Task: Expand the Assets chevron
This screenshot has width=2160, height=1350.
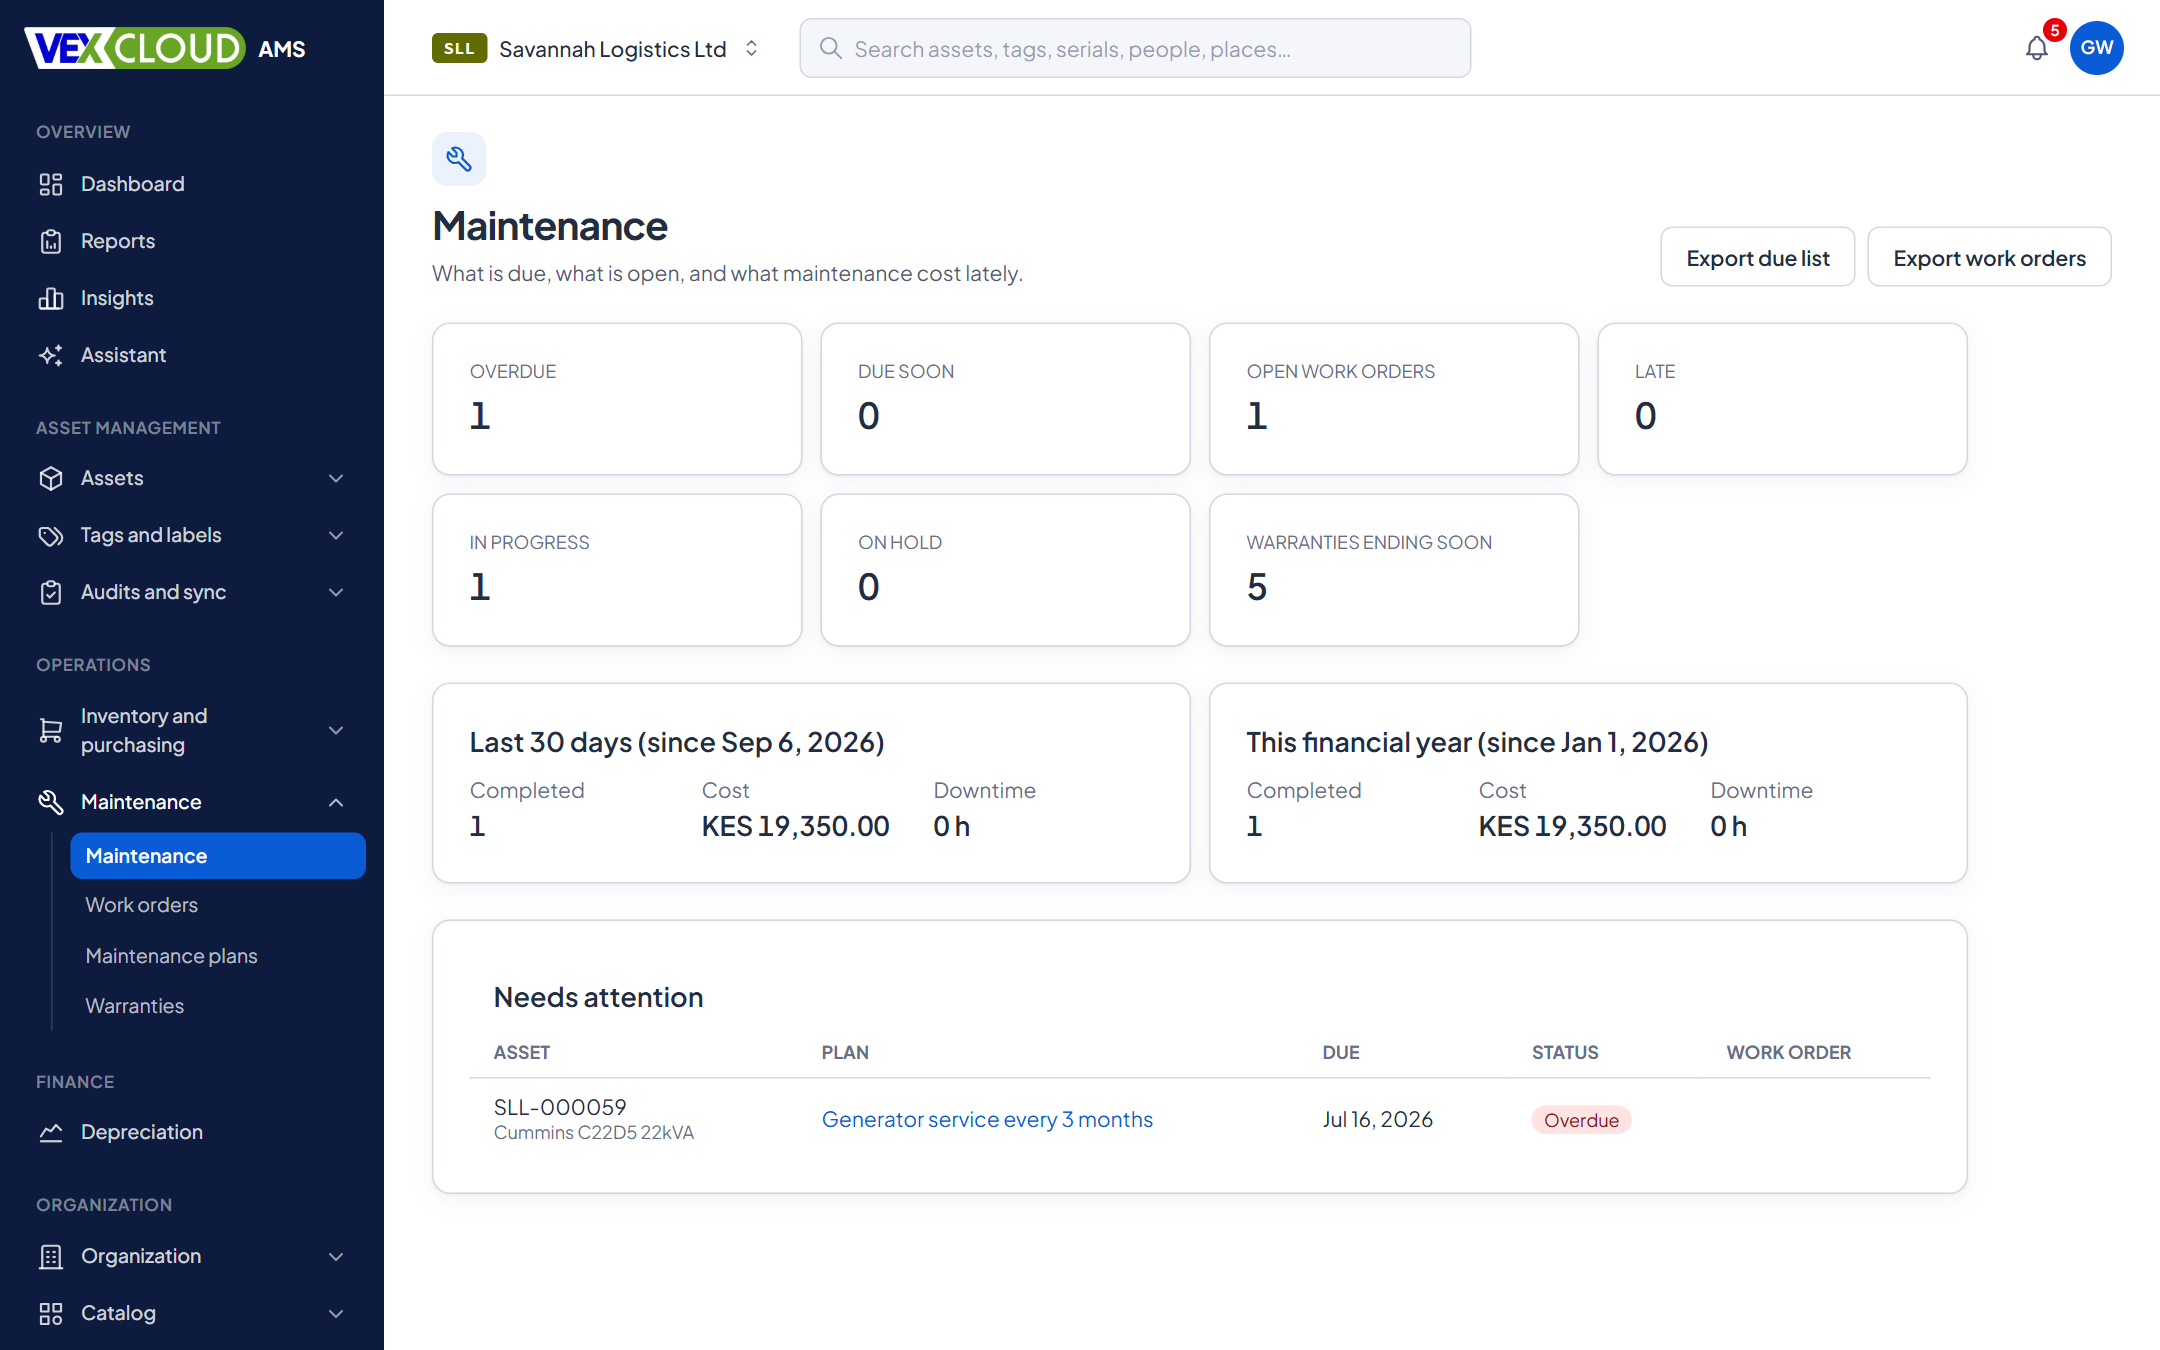Action: click(x=336, y=478)
